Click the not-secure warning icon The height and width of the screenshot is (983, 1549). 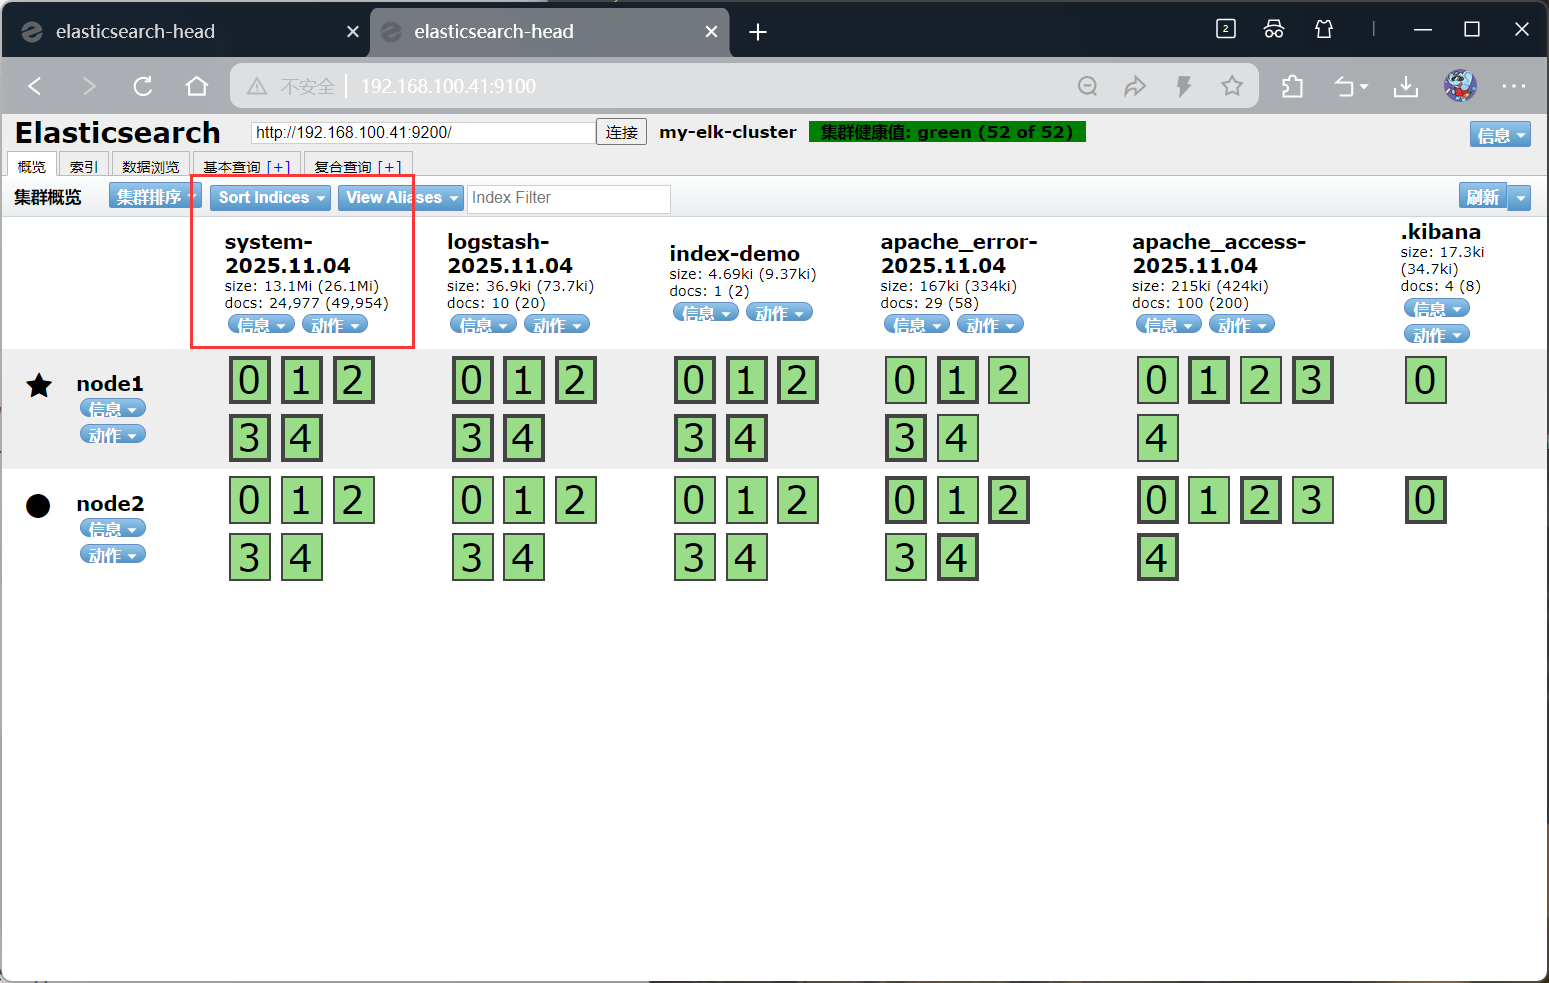pos(257,86)
